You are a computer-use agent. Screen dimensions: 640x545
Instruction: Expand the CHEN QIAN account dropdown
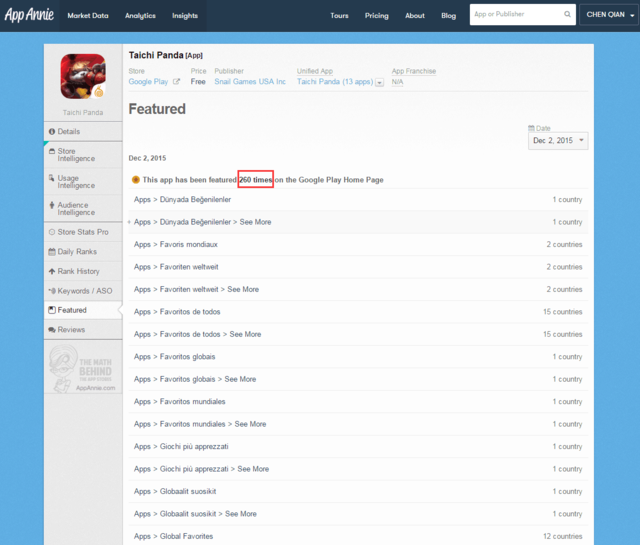(x=609, y=15)
